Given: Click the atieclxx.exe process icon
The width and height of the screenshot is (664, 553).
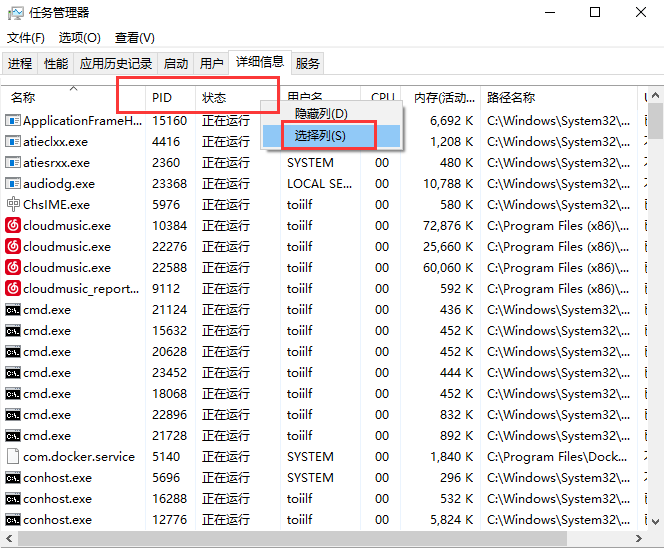Looking at the screenshot, I should 13,142.
